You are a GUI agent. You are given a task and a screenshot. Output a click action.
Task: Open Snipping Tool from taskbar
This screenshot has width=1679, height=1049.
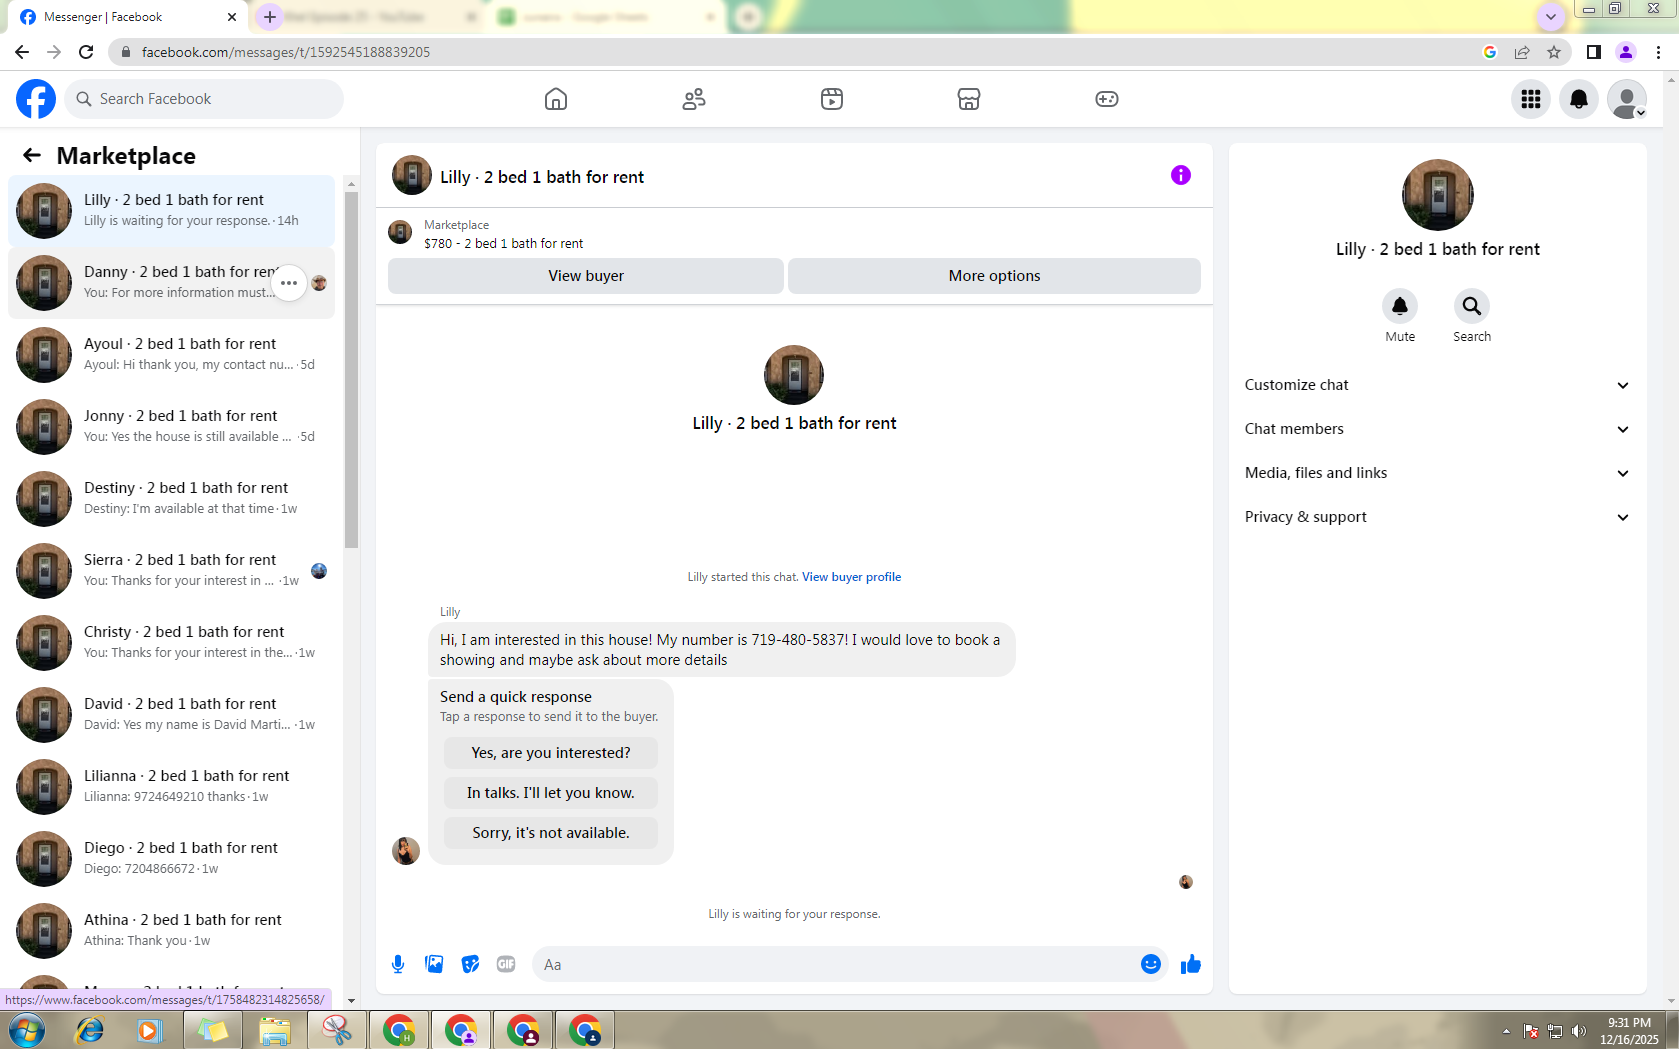click(337, 1030)
